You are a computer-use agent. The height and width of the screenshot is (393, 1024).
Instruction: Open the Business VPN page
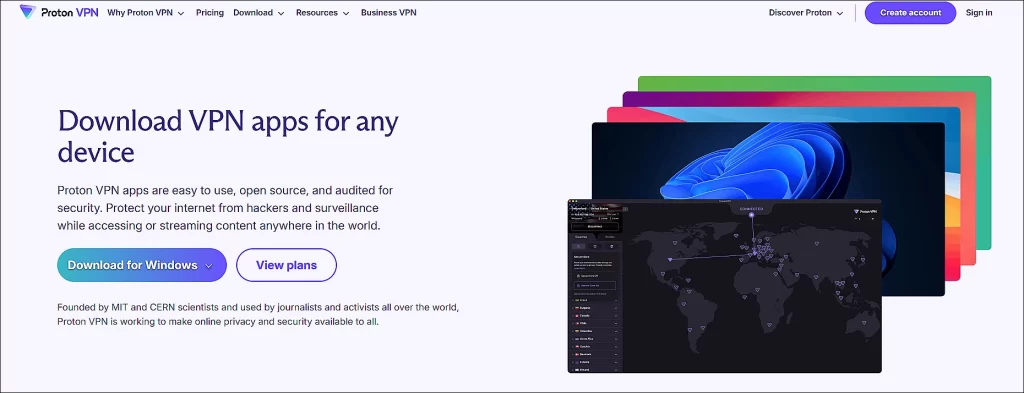tap(389, 12)
